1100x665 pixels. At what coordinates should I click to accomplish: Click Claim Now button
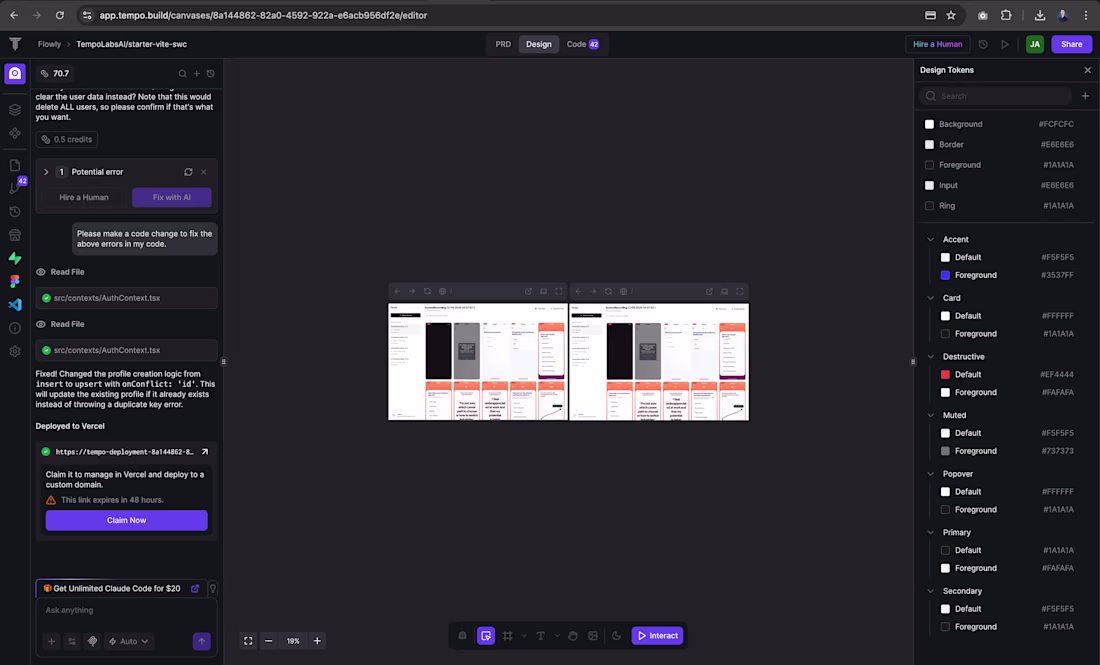[126, 520]
